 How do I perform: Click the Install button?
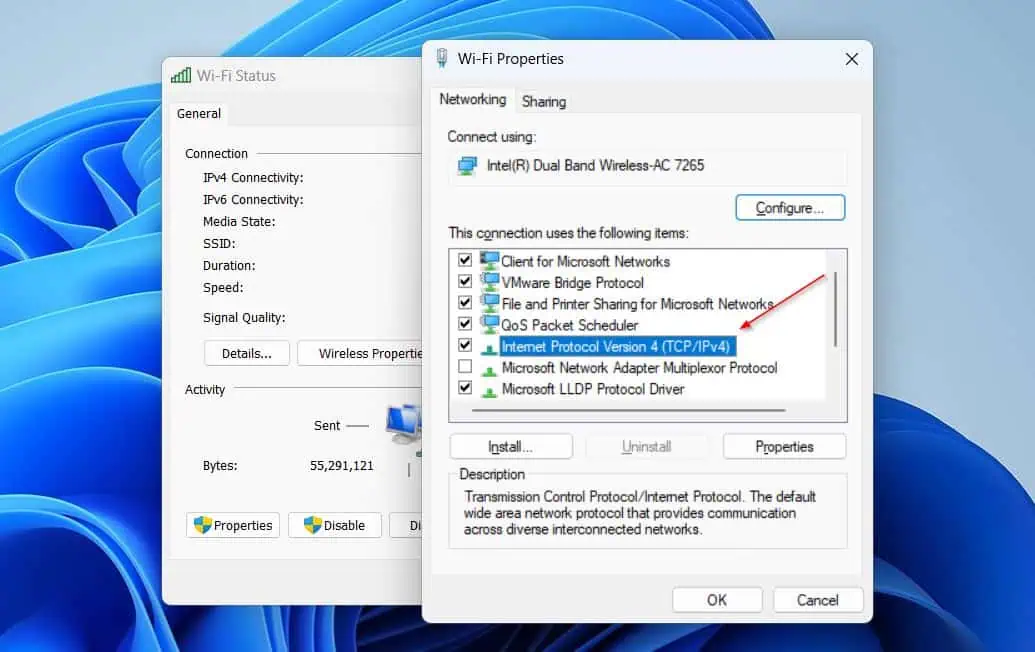click(x=511, y=447)
